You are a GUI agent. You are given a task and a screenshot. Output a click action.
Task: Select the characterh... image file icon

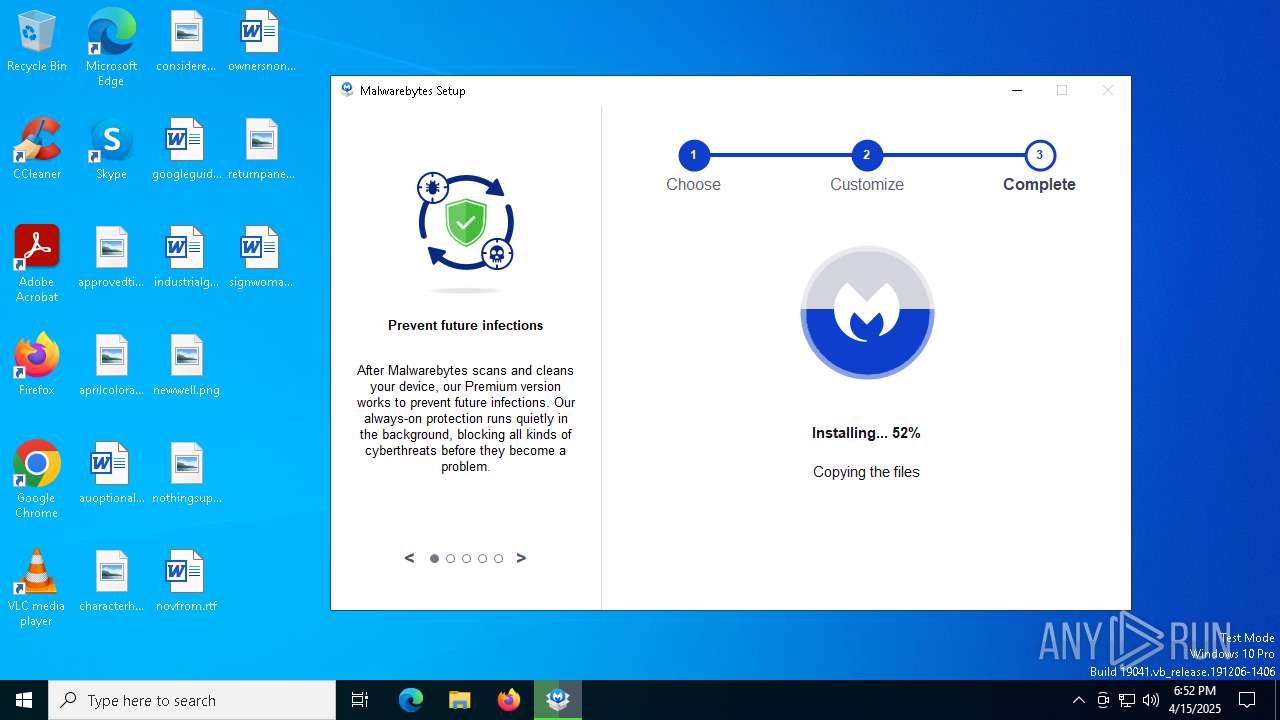click(x=111, y=580)
